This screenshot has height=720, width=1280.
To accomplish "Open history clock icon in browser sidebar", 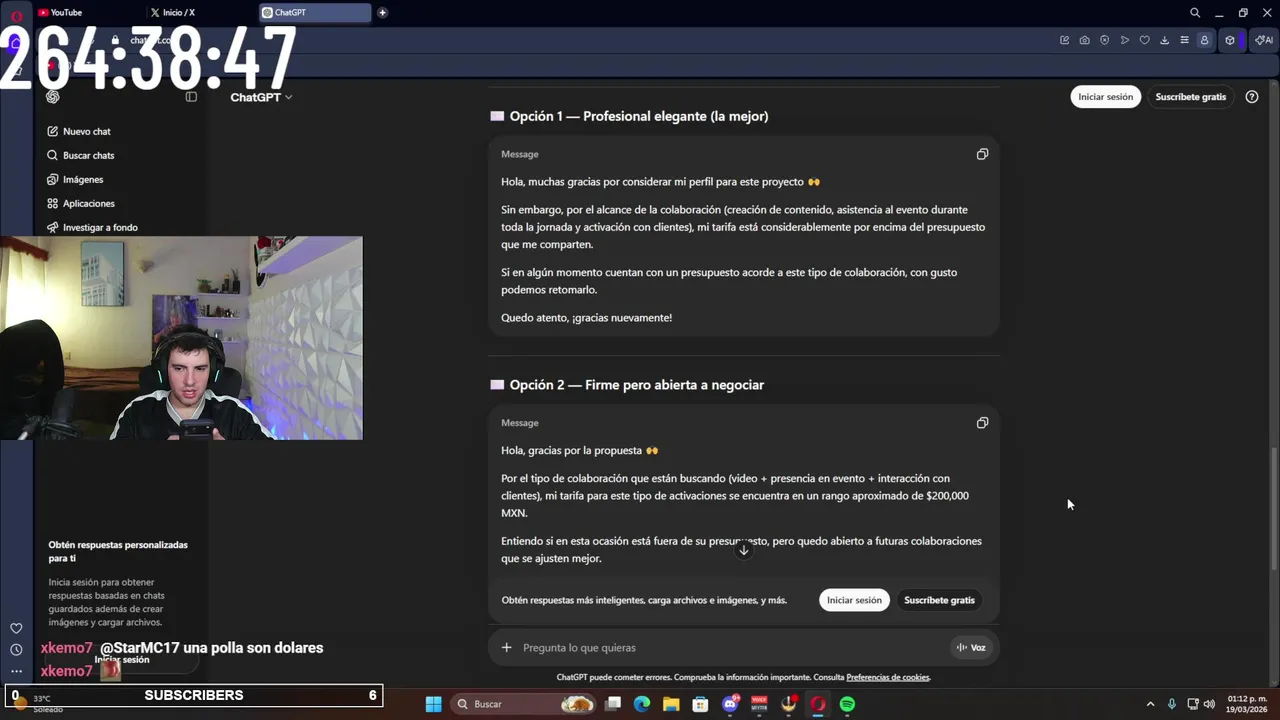I will 16,650.
